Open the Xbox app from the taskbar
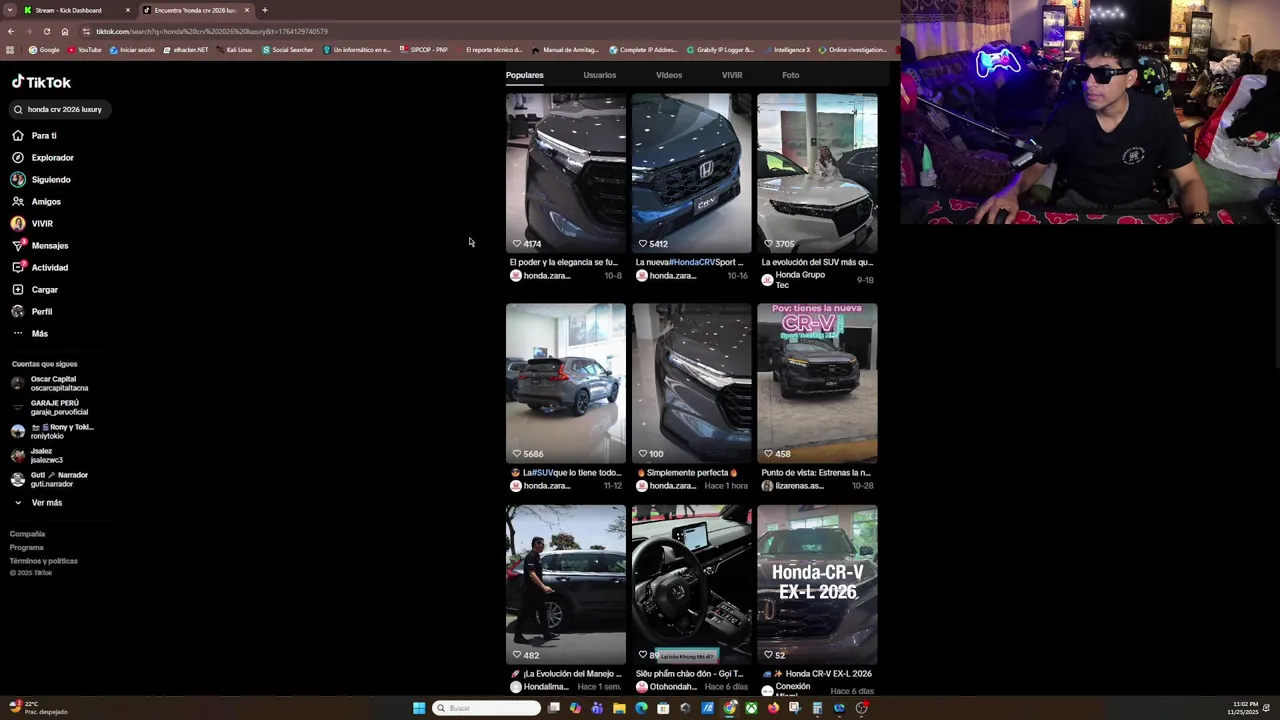The width and height of the screenshot is (1280, 720). tap(751, 708)
